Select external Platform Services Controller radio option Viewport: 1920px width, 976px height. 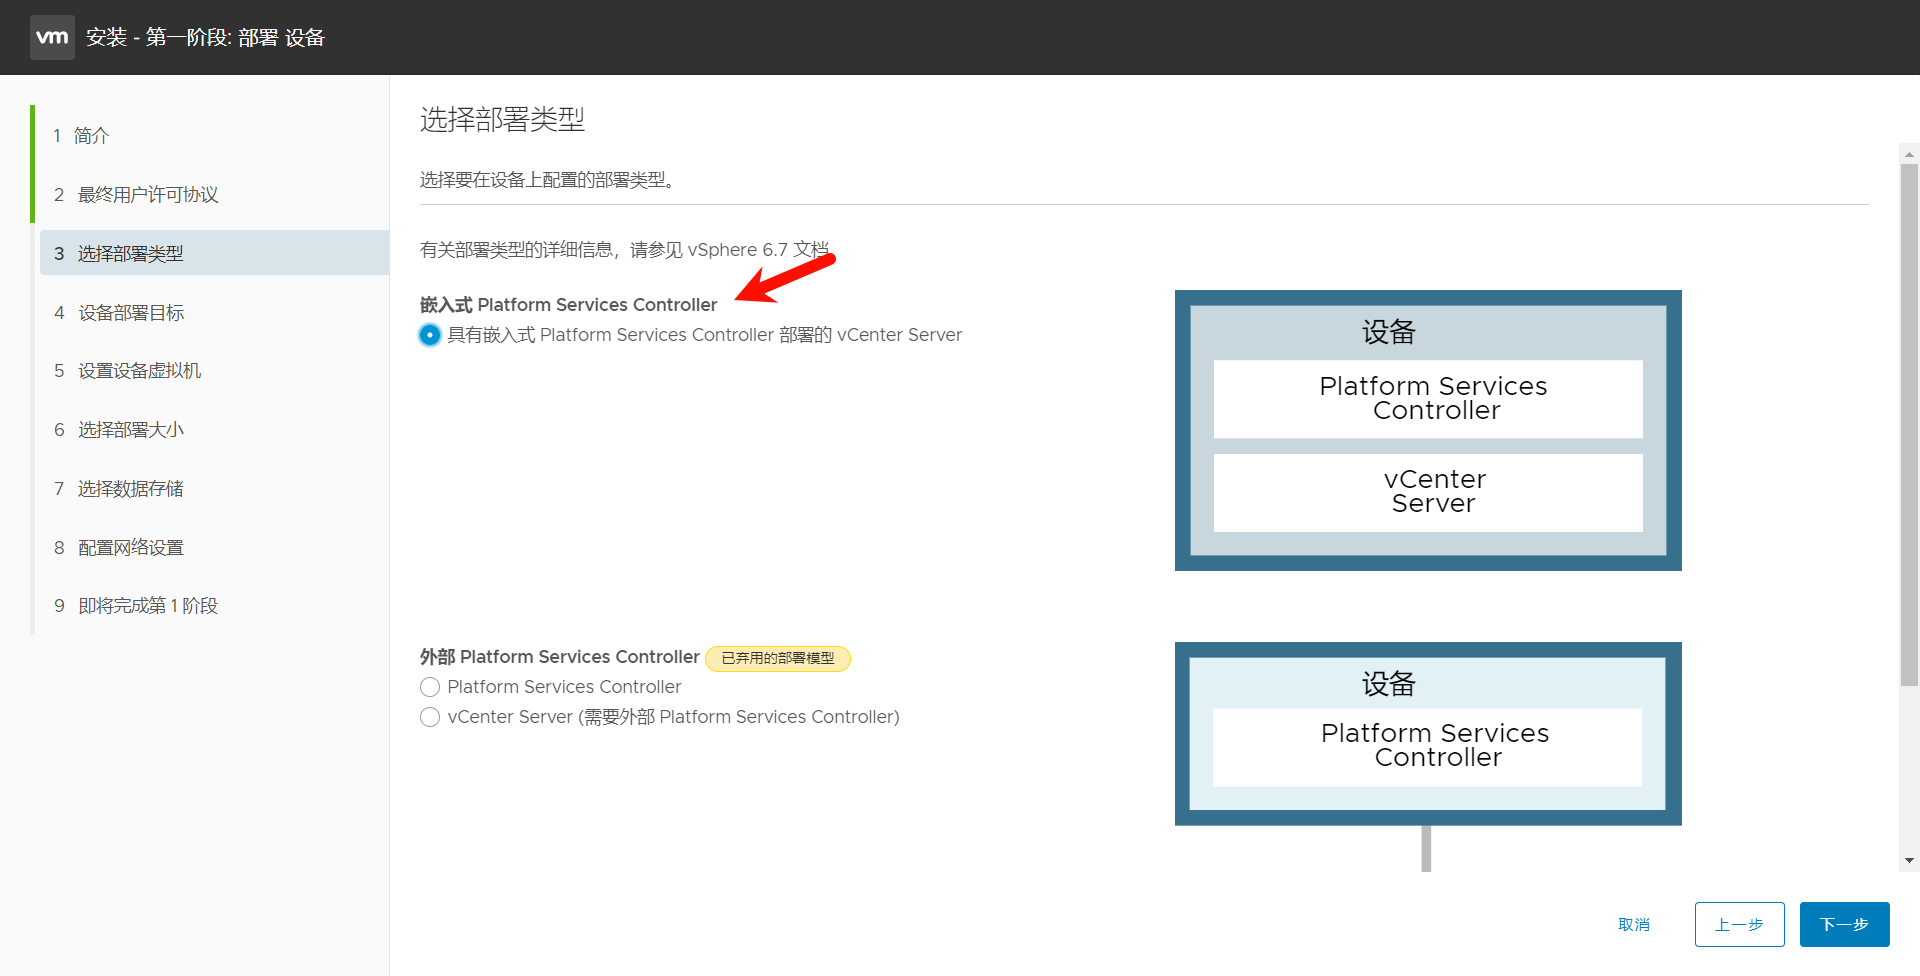[x=430, y=687]
